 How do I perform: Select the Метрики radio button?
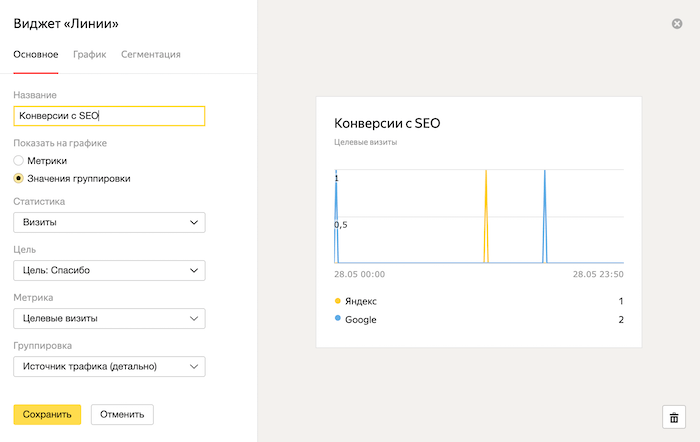click(x=19, y=160)
